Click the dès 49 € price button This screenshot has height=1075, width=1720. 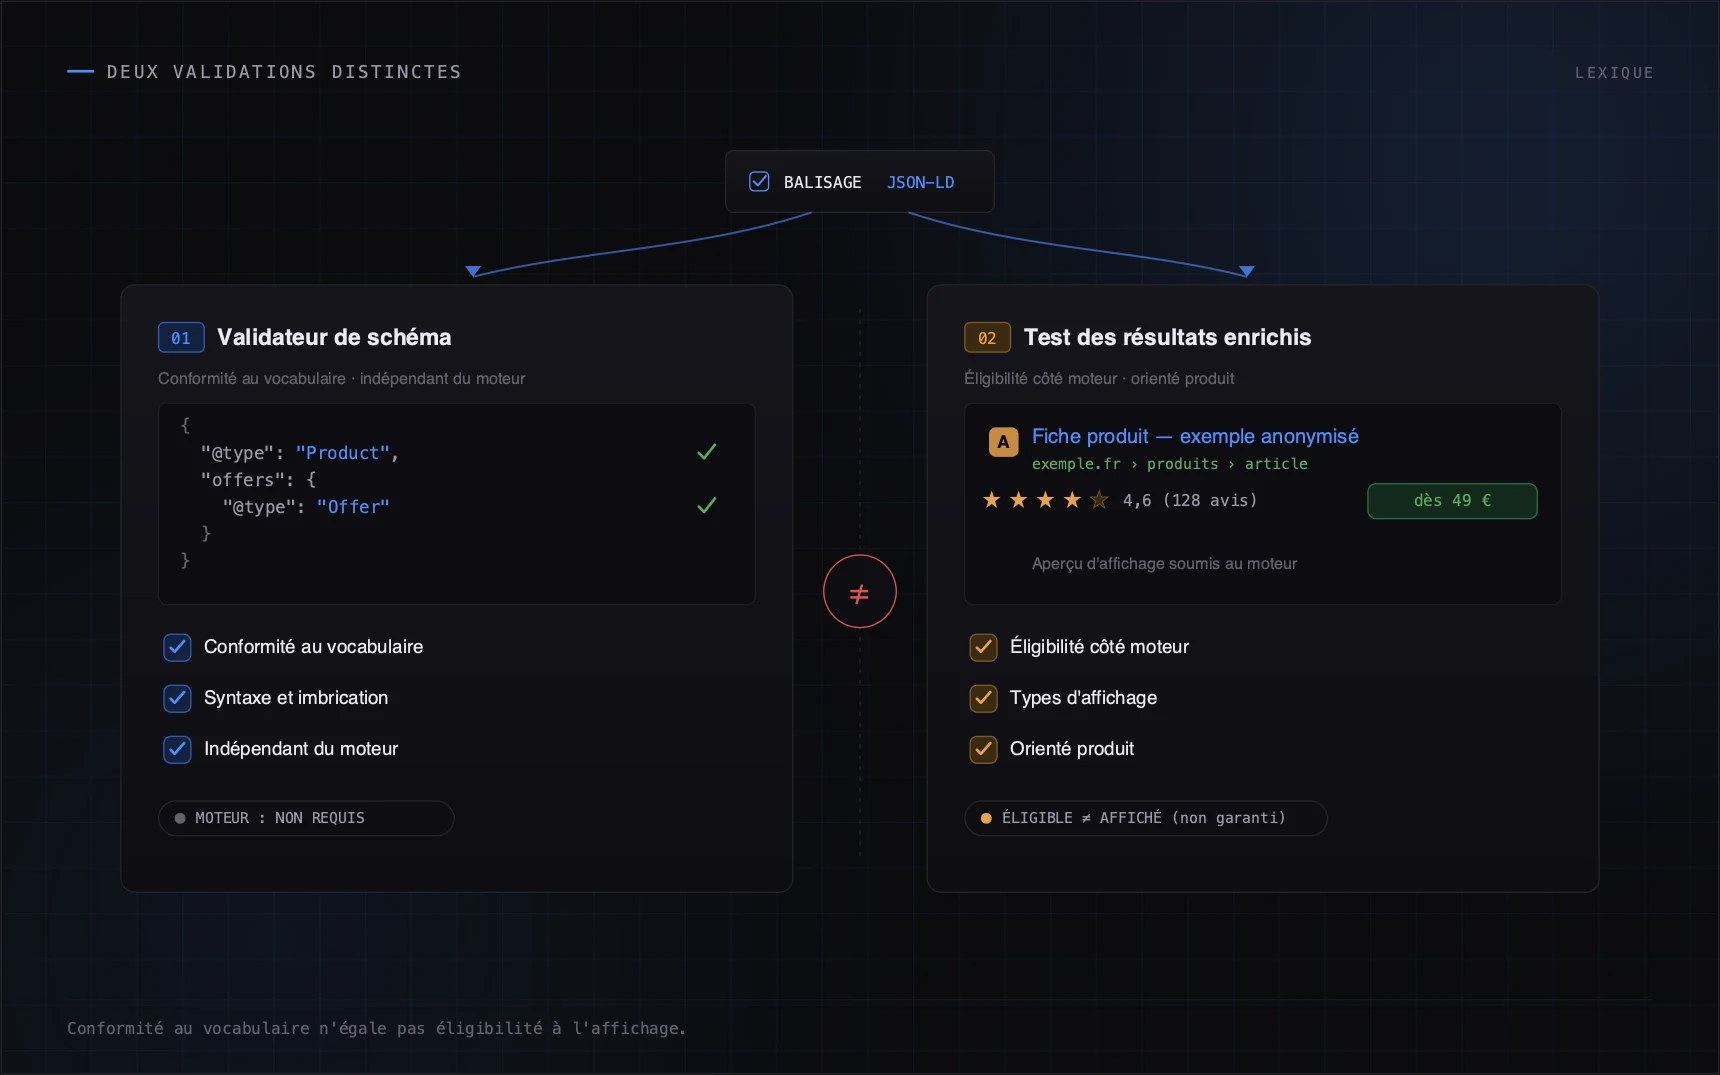pos(1452,501)
